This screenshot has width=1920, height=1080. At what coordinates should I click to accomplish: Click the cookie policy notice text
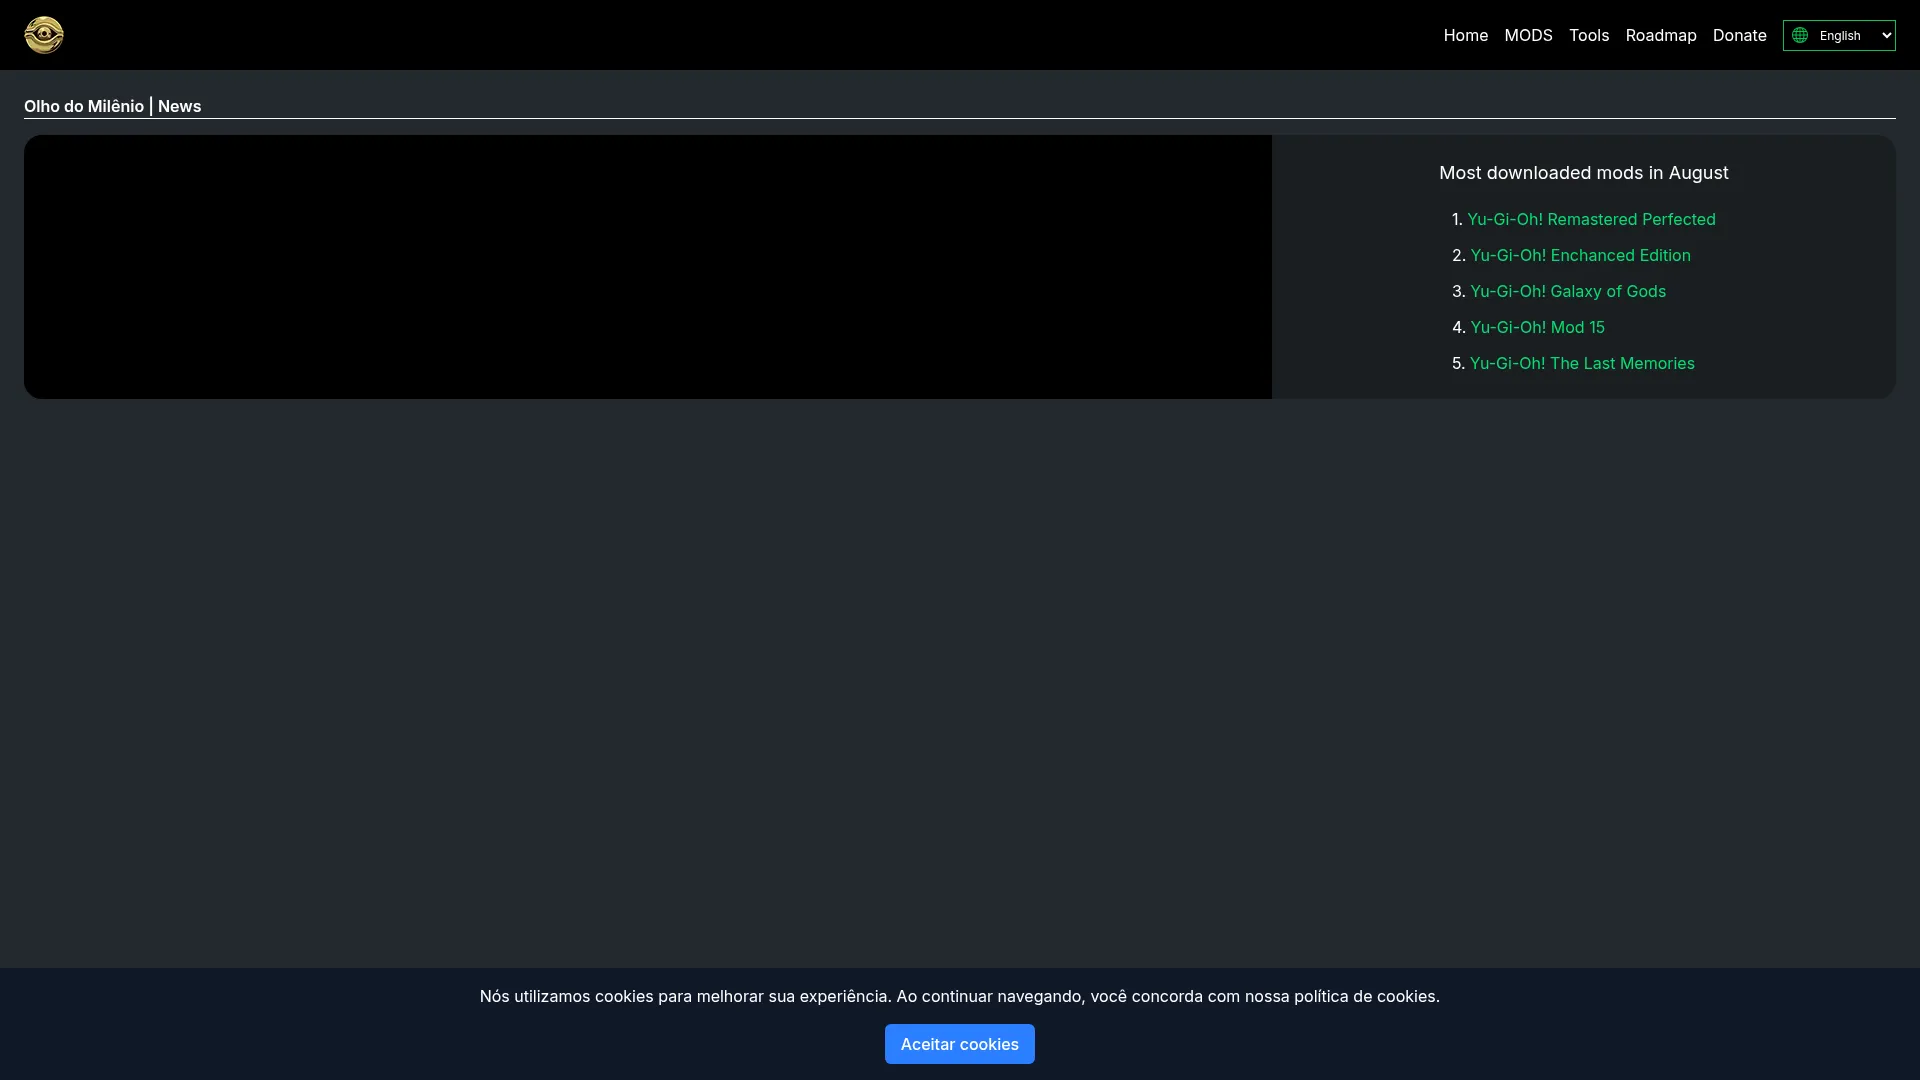[959, 996]
